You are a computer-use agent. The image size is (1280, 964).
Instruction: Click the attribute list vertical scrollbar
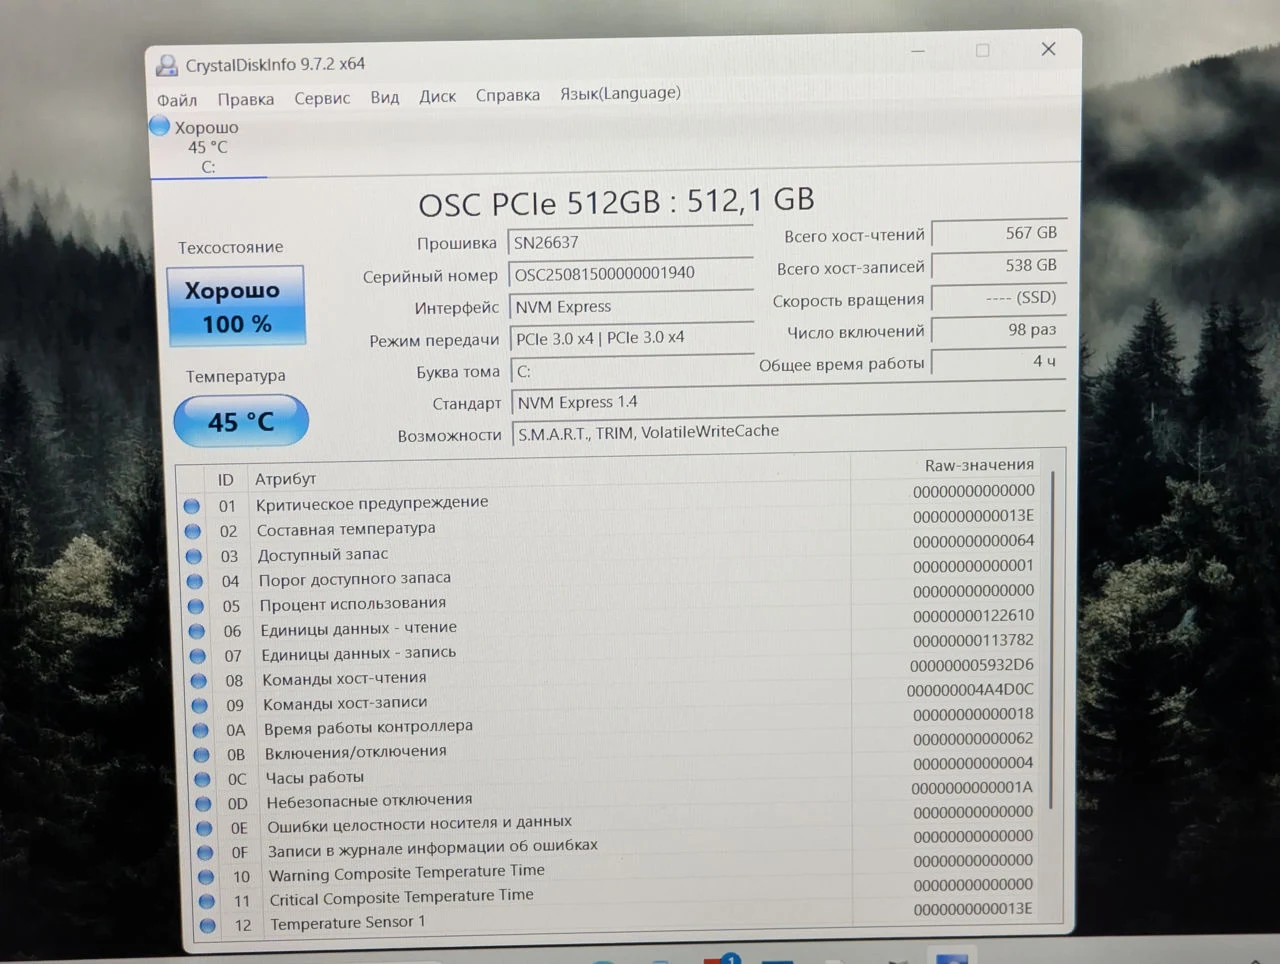pyautogui.click(x=1051, y=640)
